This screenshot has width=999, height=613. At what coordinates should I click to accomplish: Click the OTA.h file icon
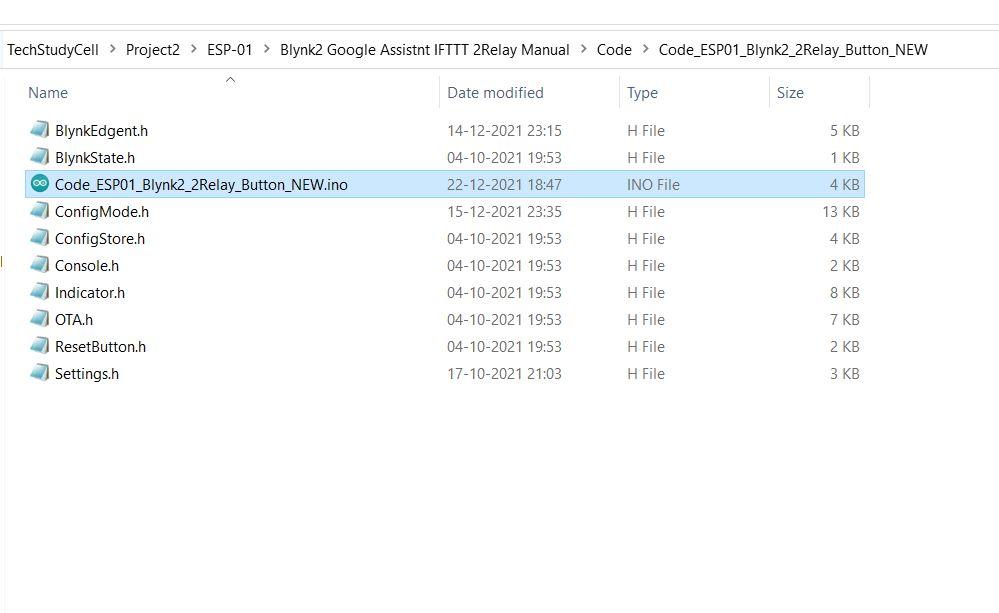click(40, 319)
